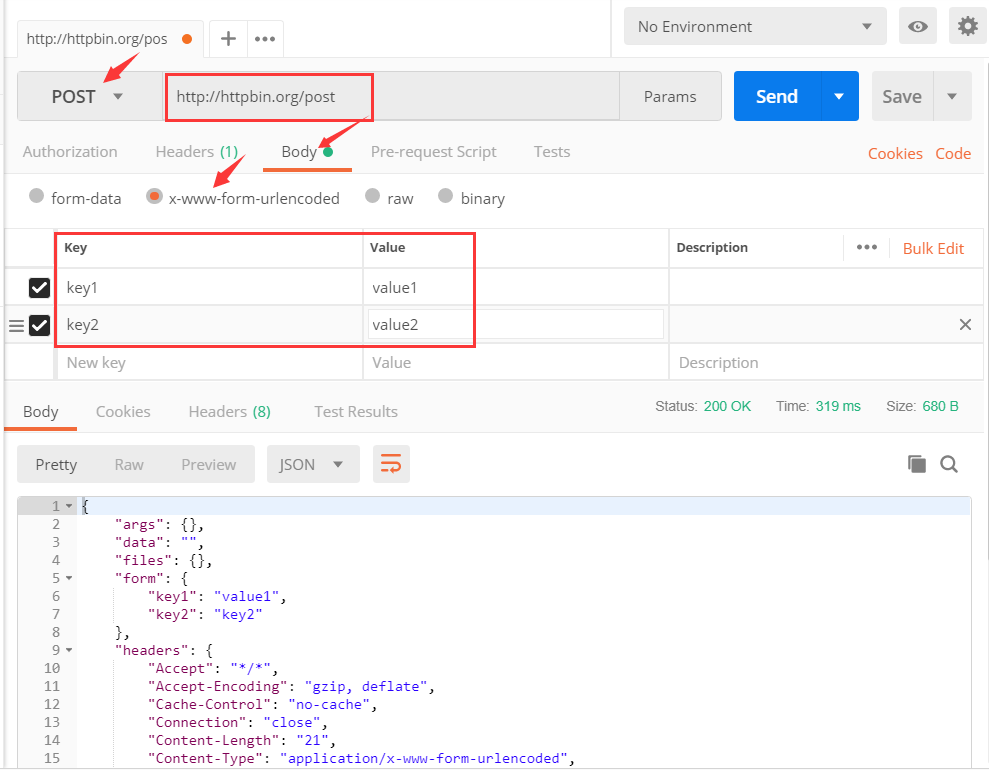Open environment quick look eye icon
Screen dimensions: 989x770
[x=917, y=27]
